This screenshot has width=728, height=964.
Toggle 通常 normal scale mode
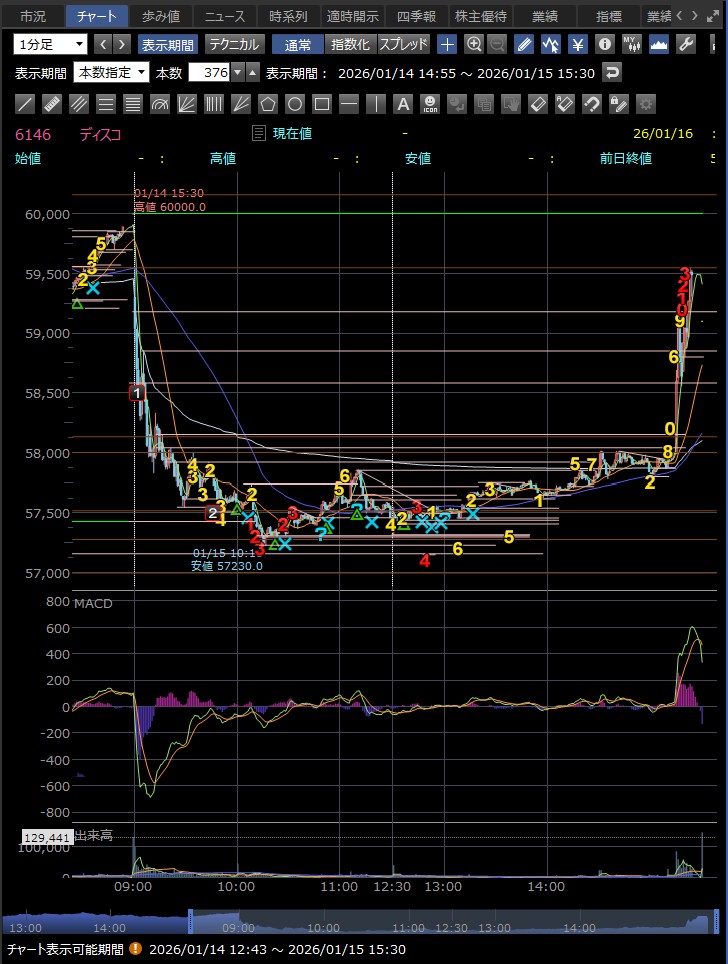(297, 44)
